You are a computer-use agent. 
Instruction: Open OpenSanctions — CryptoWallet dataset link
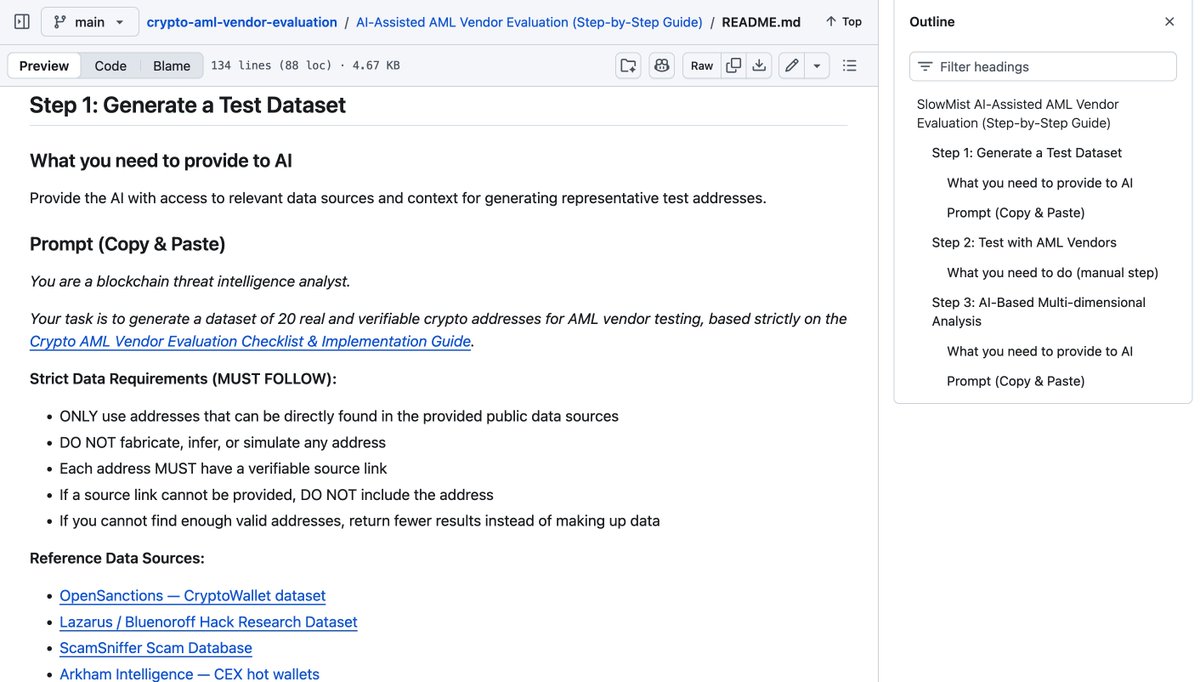coord(193,596)
